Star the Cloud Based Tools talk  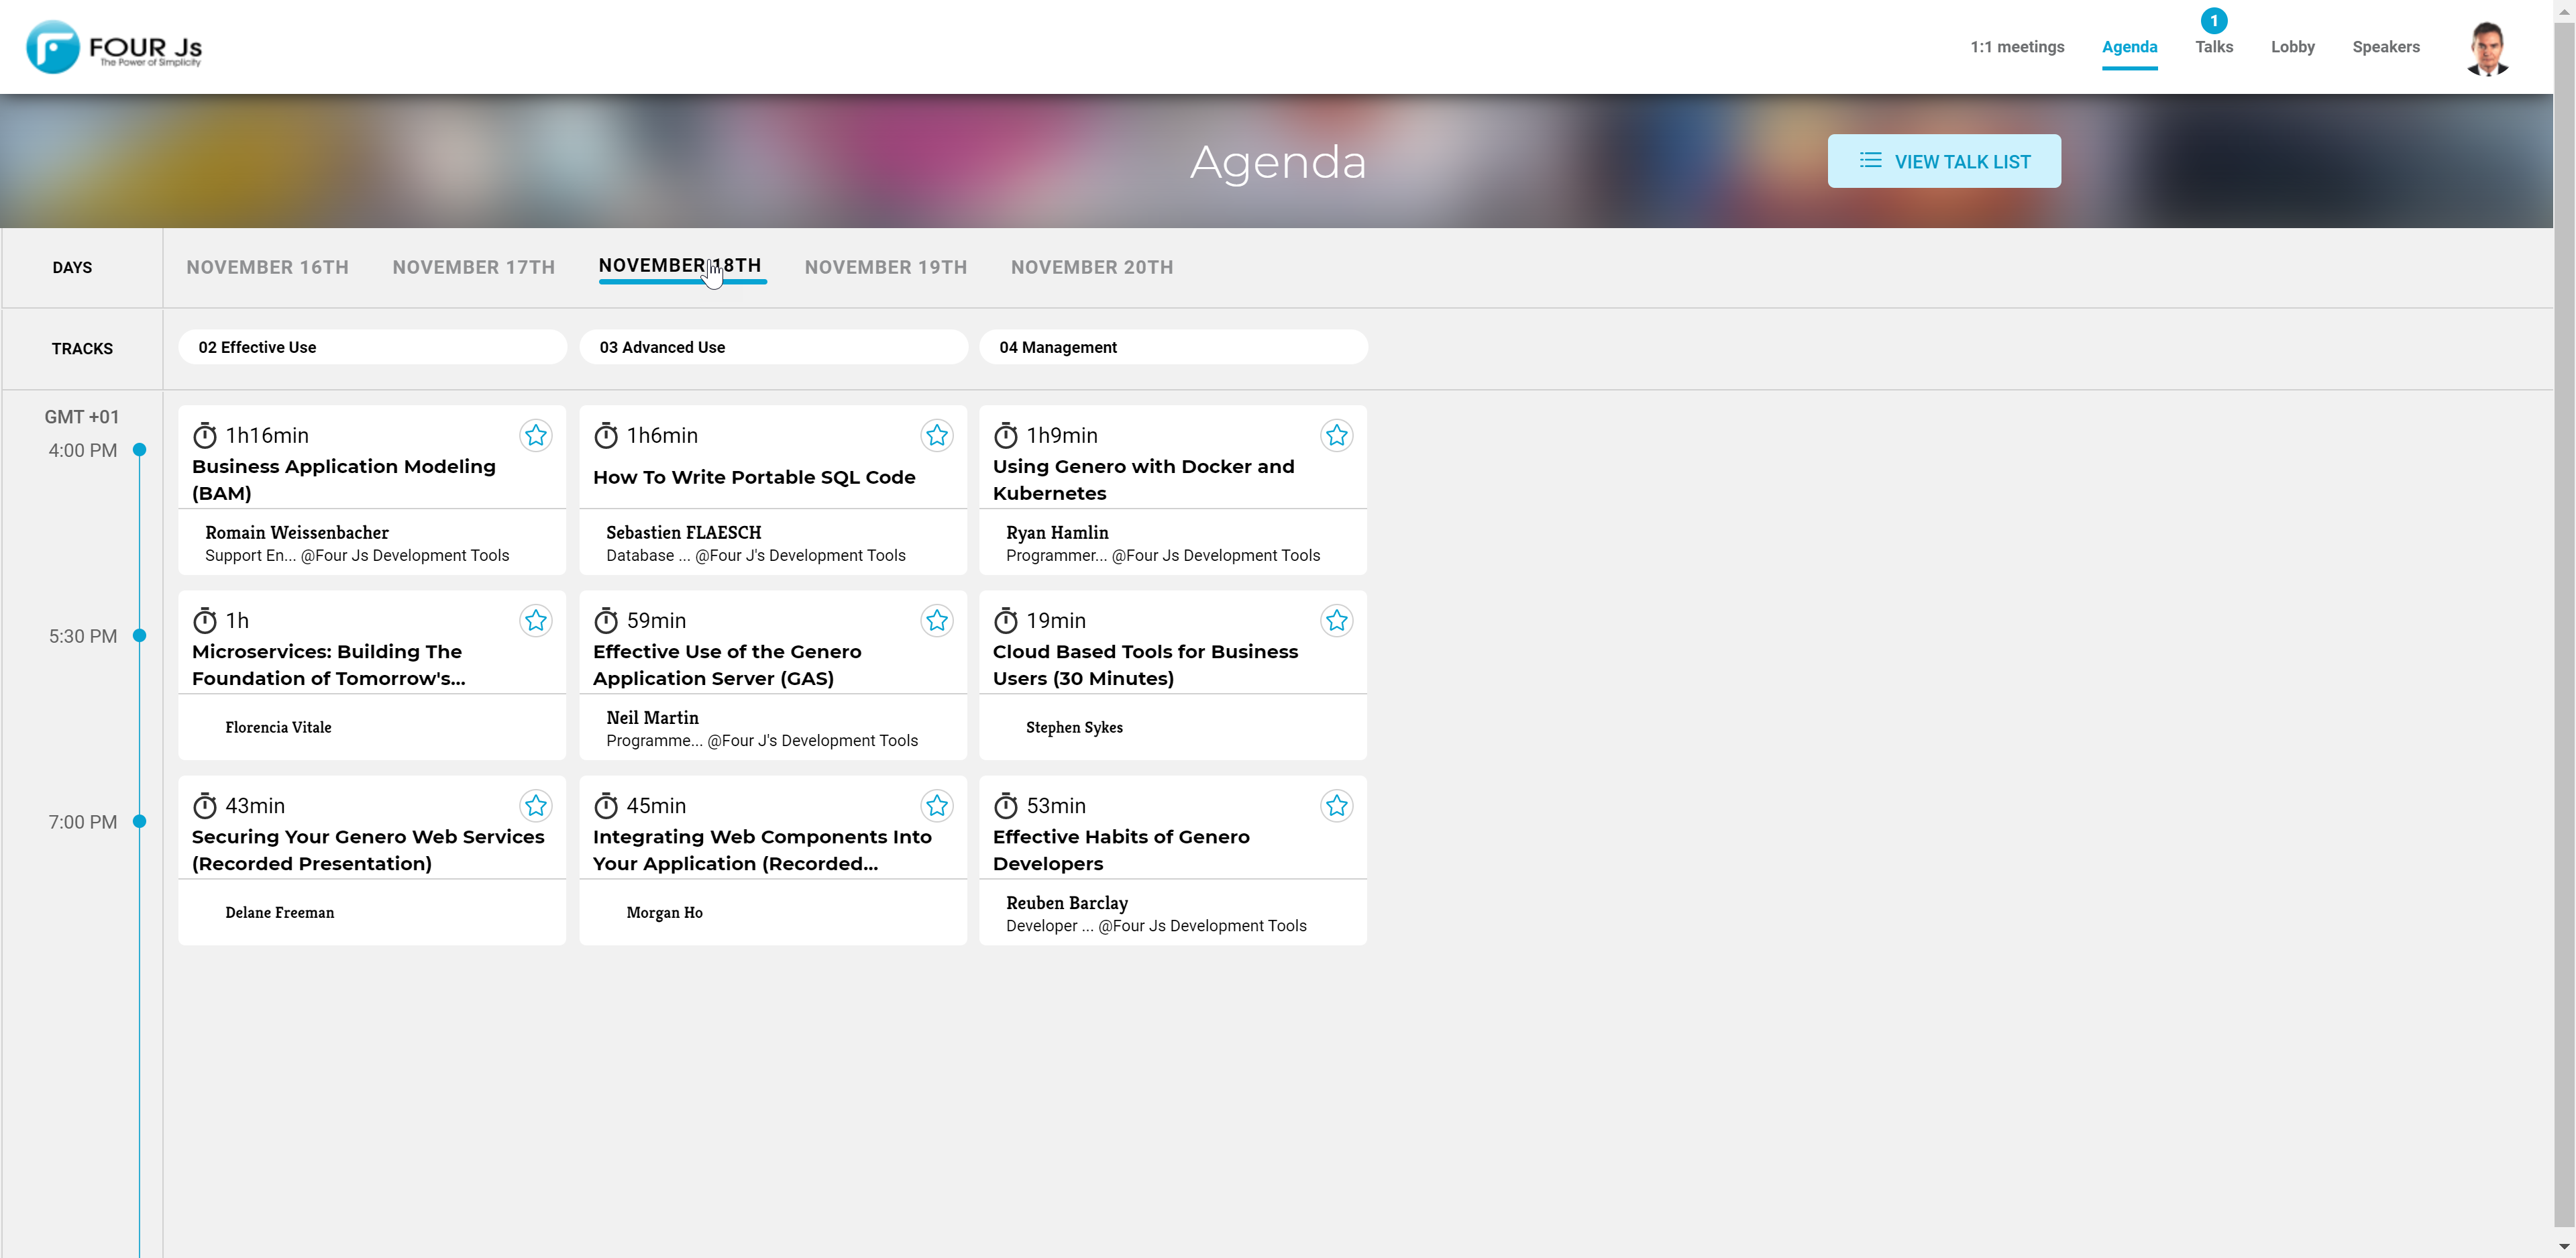tap(1337, 620)
